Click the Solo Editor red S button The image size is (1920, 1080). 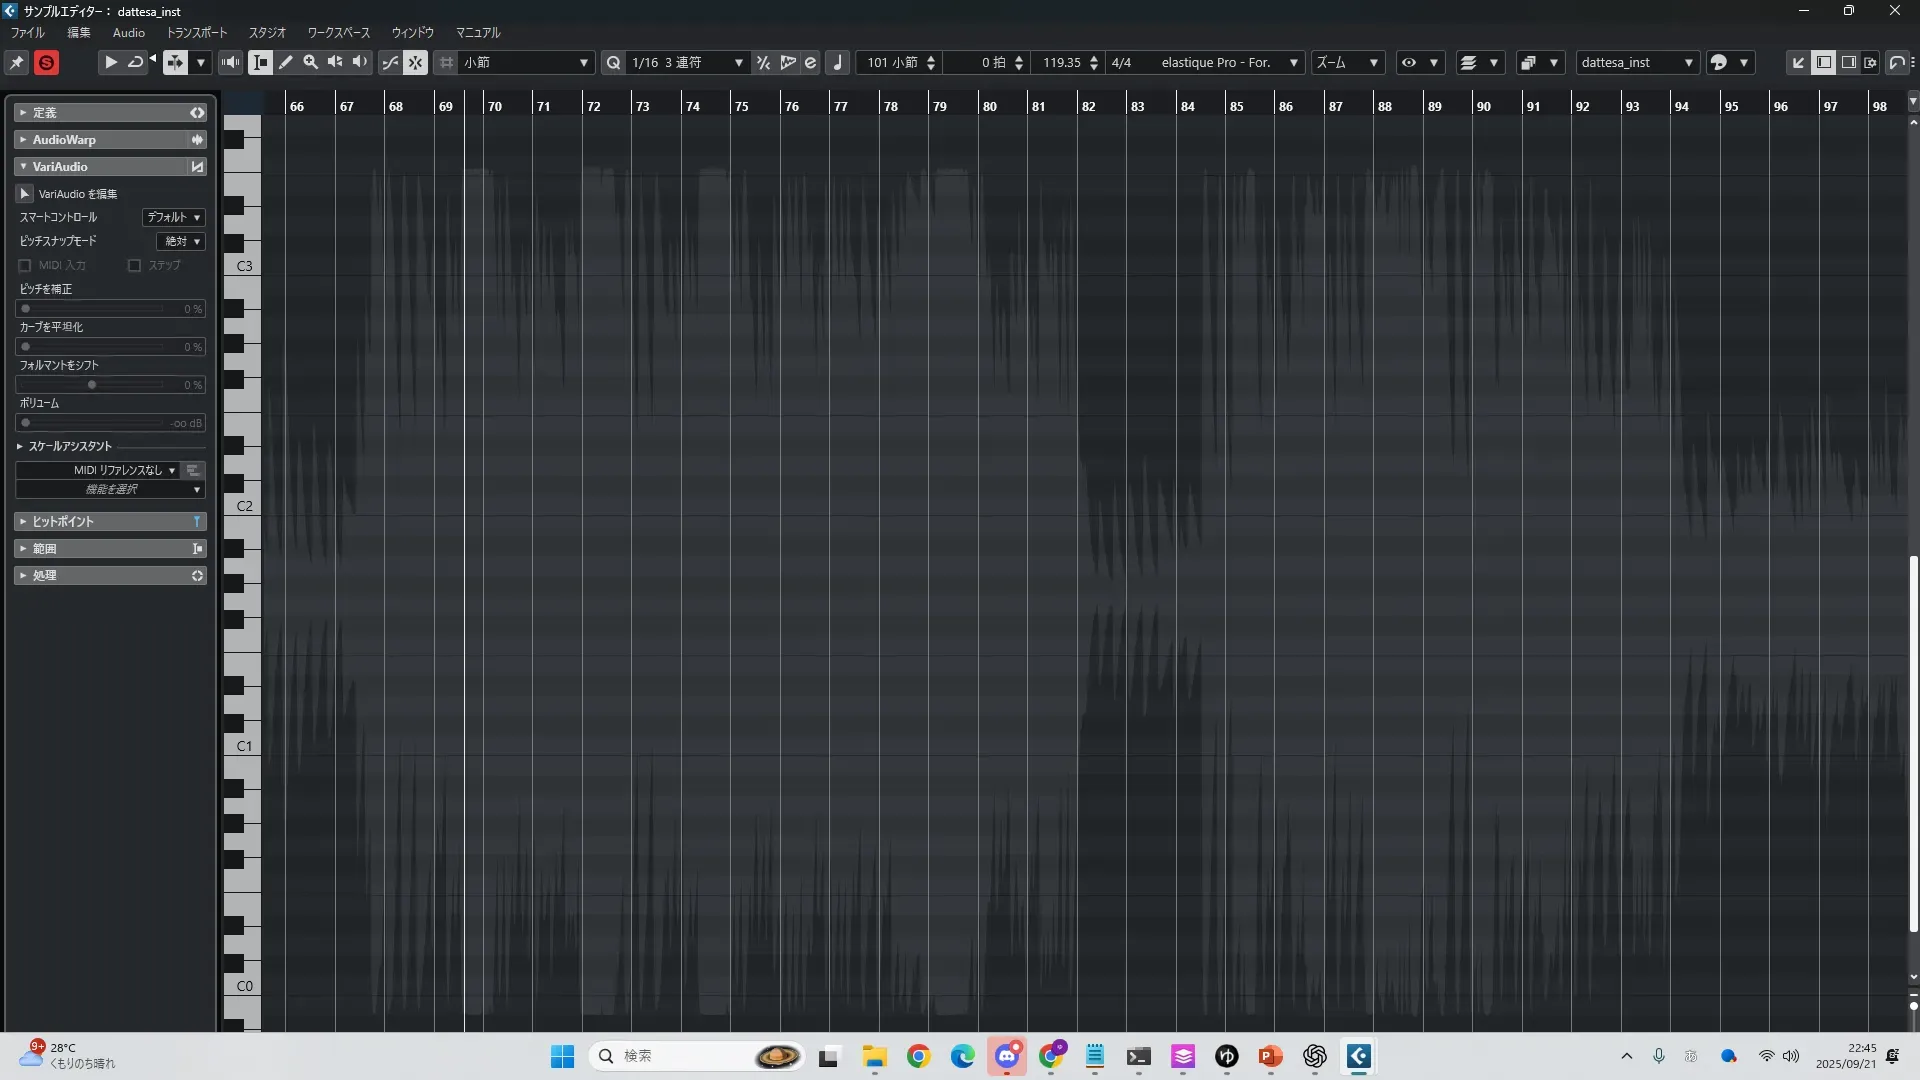(46, 63)
